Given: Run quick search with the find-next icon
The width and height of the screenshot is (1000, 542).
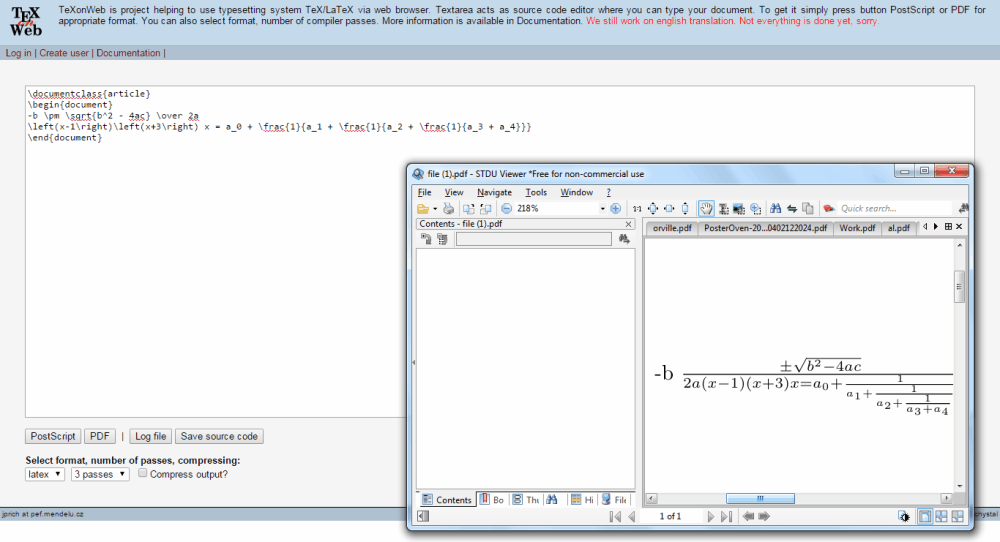Looking at the screenshot, I should coord(963,209).
